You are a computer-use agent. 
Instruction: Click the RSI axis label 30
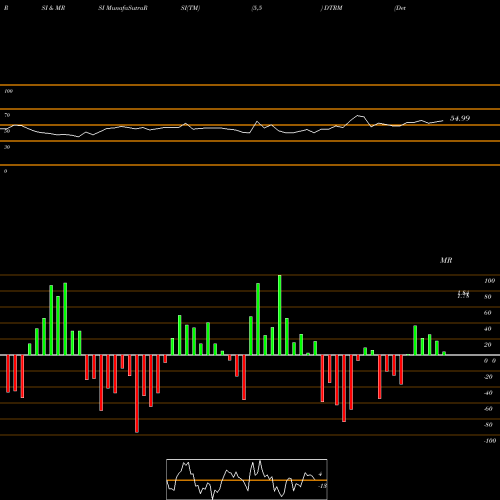click(x=7, y=147)
